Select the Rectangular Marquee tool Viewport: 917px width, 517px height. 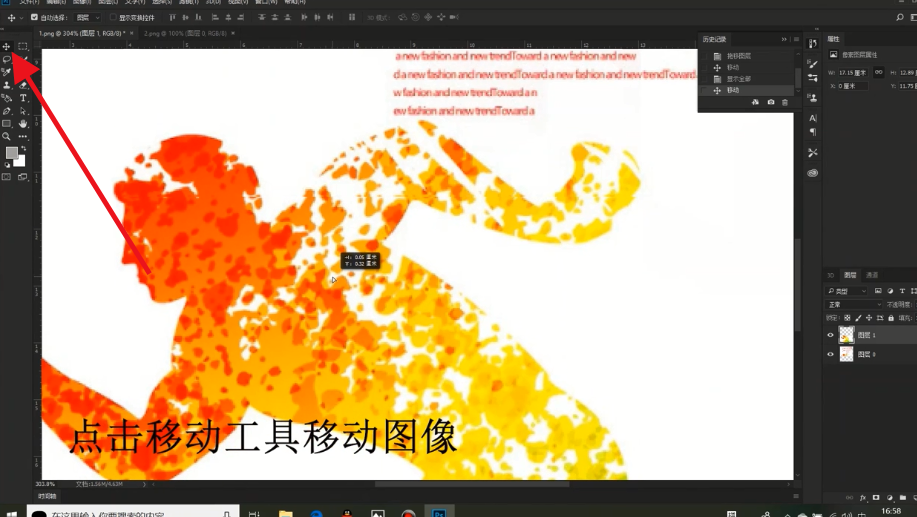23,46
